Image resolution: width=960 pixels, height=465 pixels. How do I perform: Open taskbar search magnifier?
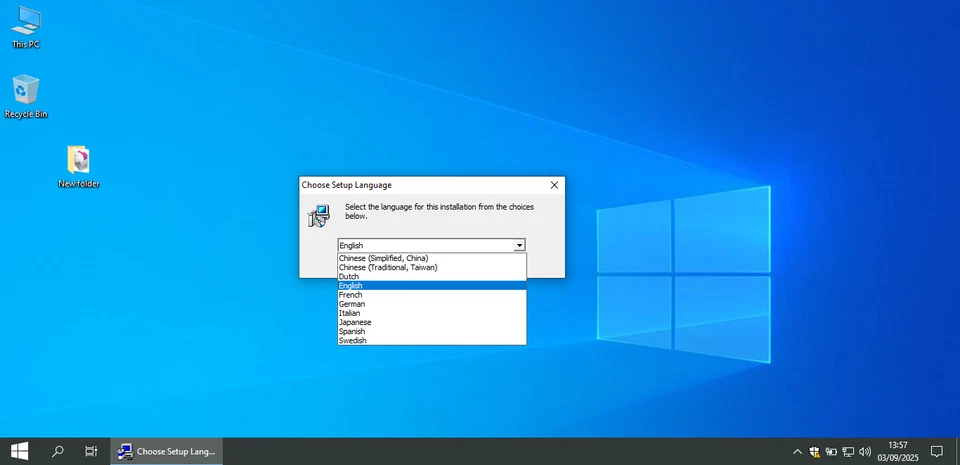57,451
